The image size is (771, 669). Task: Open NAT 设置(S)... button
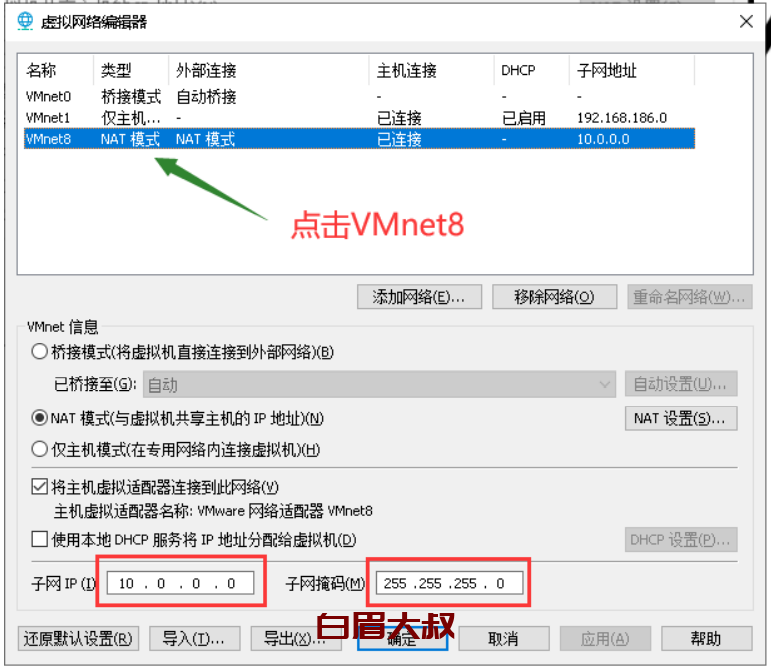coord(681,418)
